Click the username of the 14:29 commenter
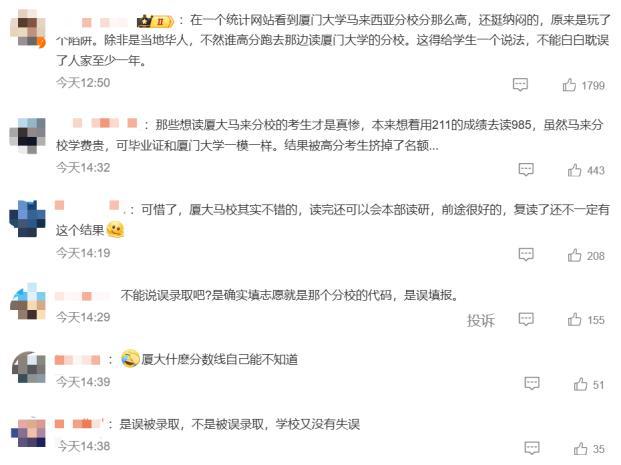The height and width of the screenshot is (465, 621). (83, 296)
